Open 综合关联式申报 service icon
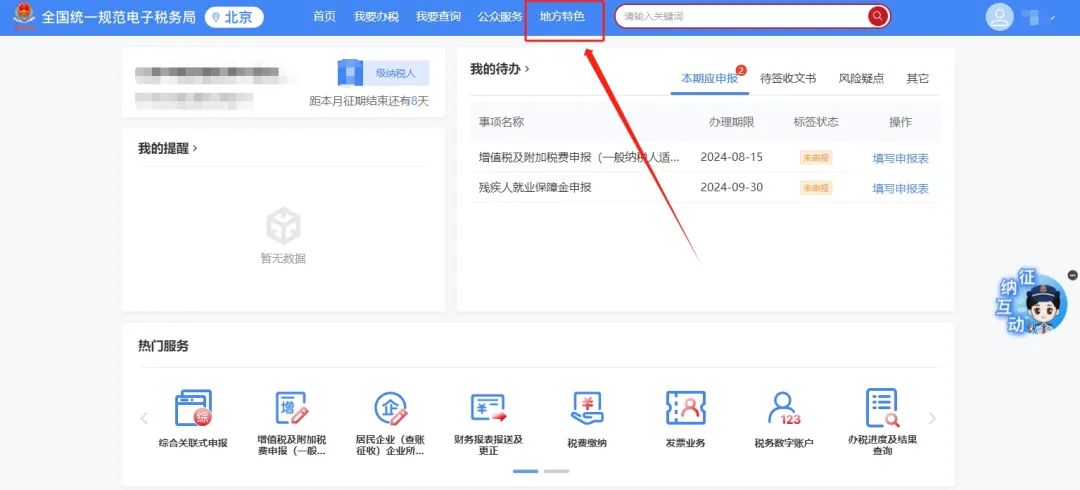This screenshot has width=1080, height=490. pyautogui.click(x=193, y=410)
